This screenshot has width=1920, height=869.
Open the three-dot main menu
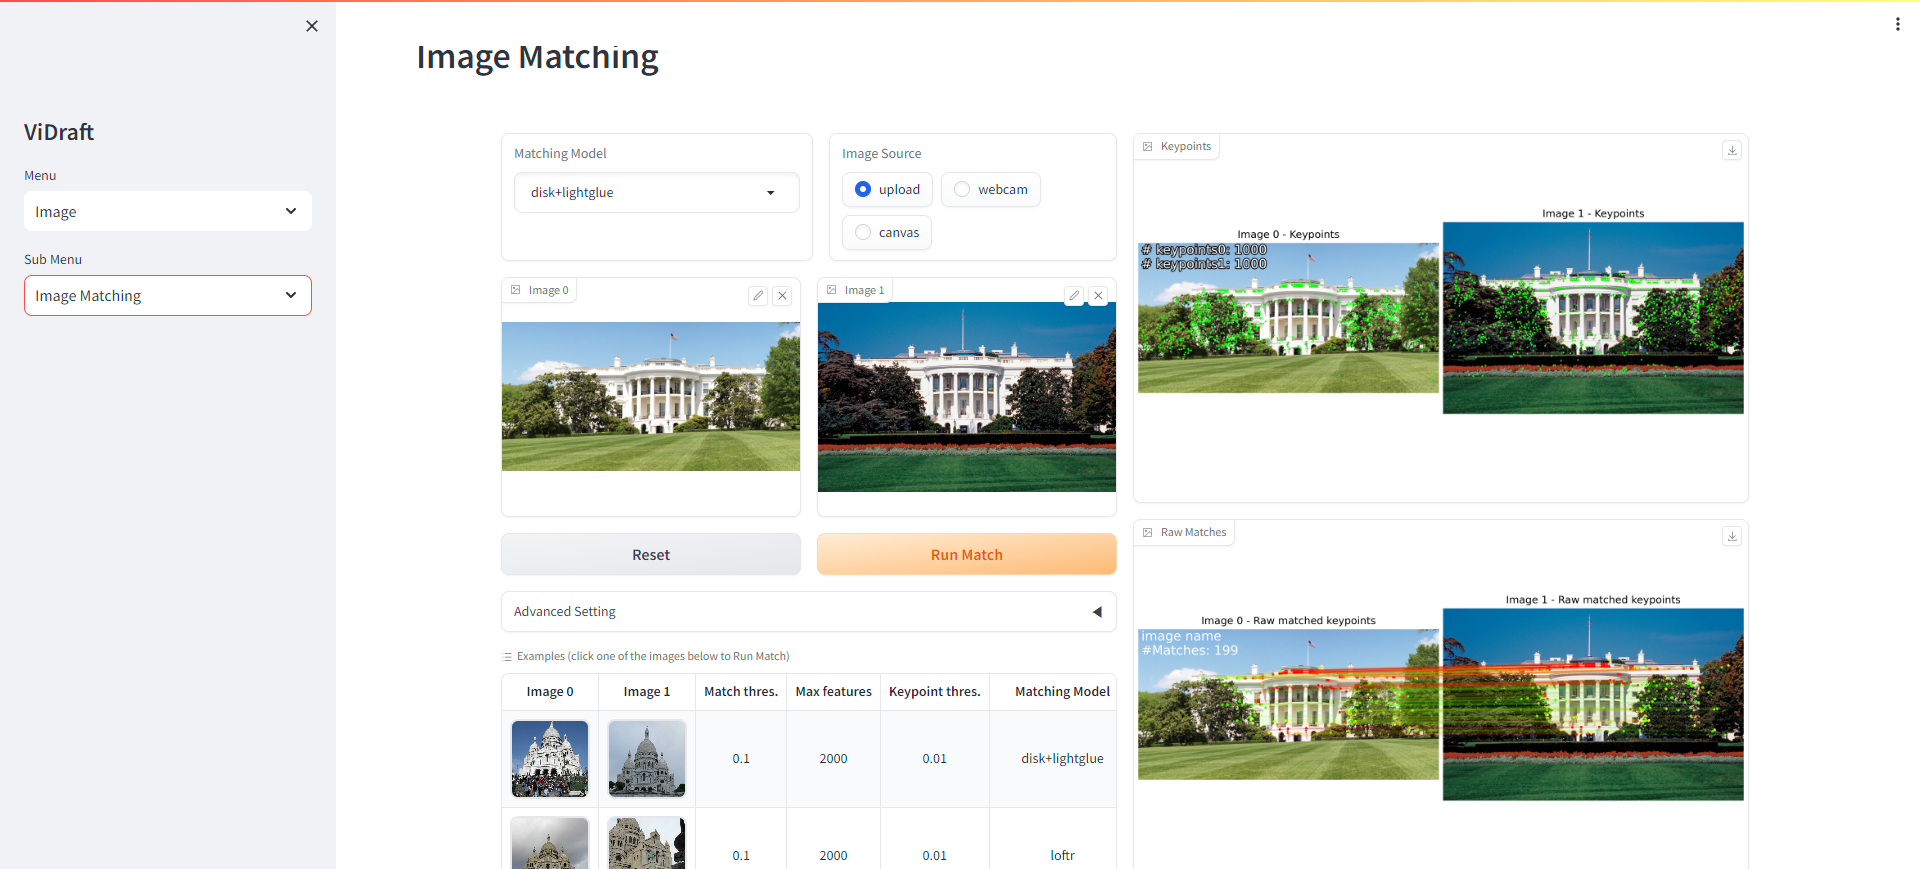click(1897, 24)
